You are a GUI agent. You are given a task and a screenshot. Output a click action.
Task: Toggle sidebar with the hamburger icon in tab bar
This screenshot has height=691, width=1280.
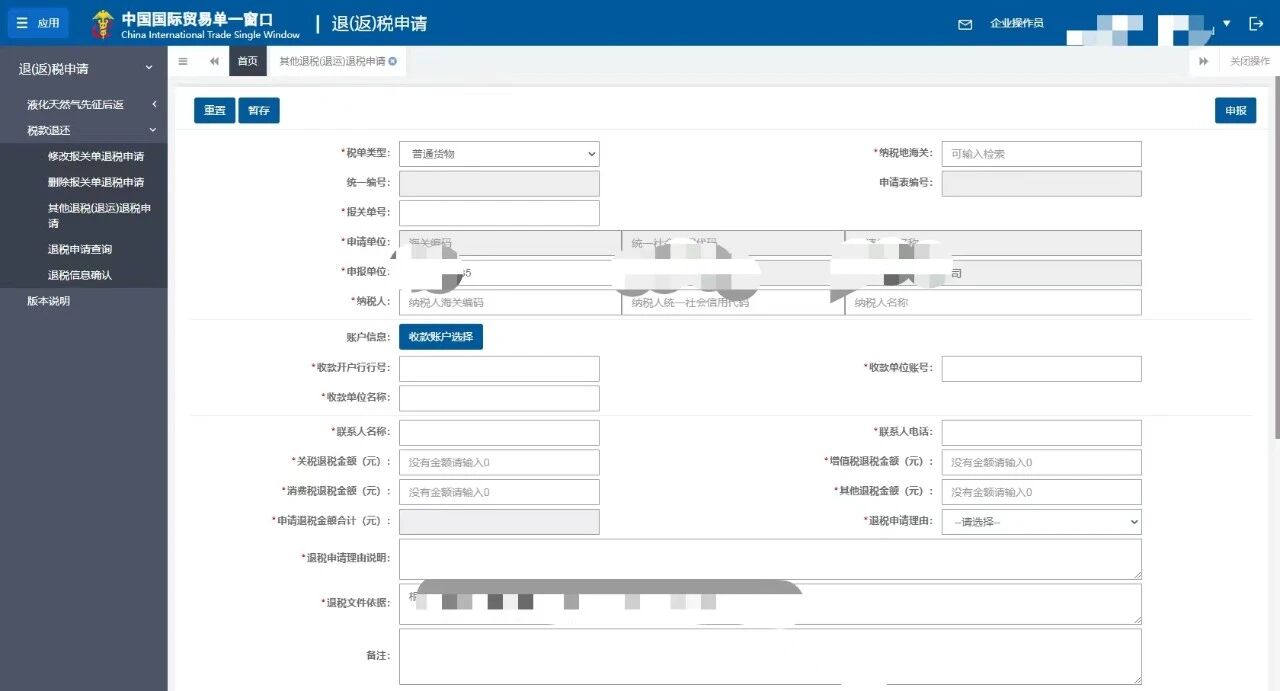coord(182,61)
